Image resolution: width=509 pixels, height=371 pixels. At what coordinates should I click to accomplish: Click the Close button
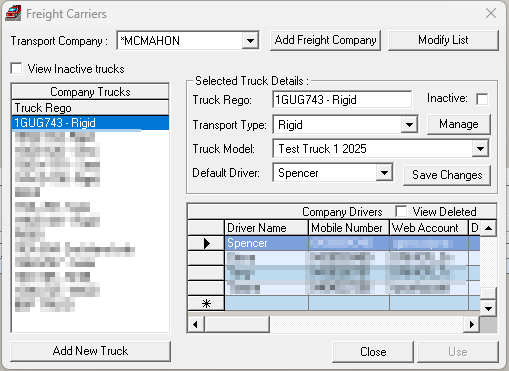pyautogui.click(x=373, y=352)
